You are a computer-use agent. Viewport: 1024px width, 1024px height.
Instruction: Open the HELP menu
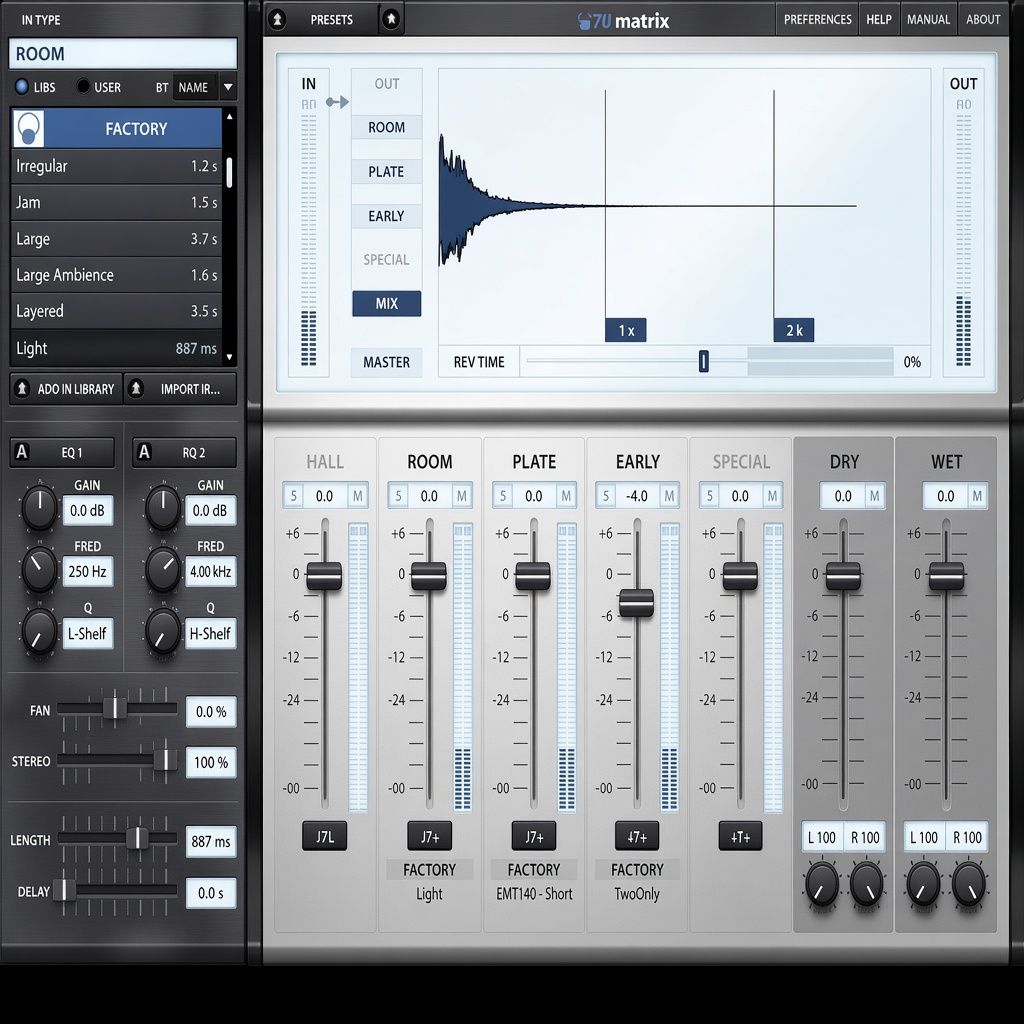tap(879, 20)
